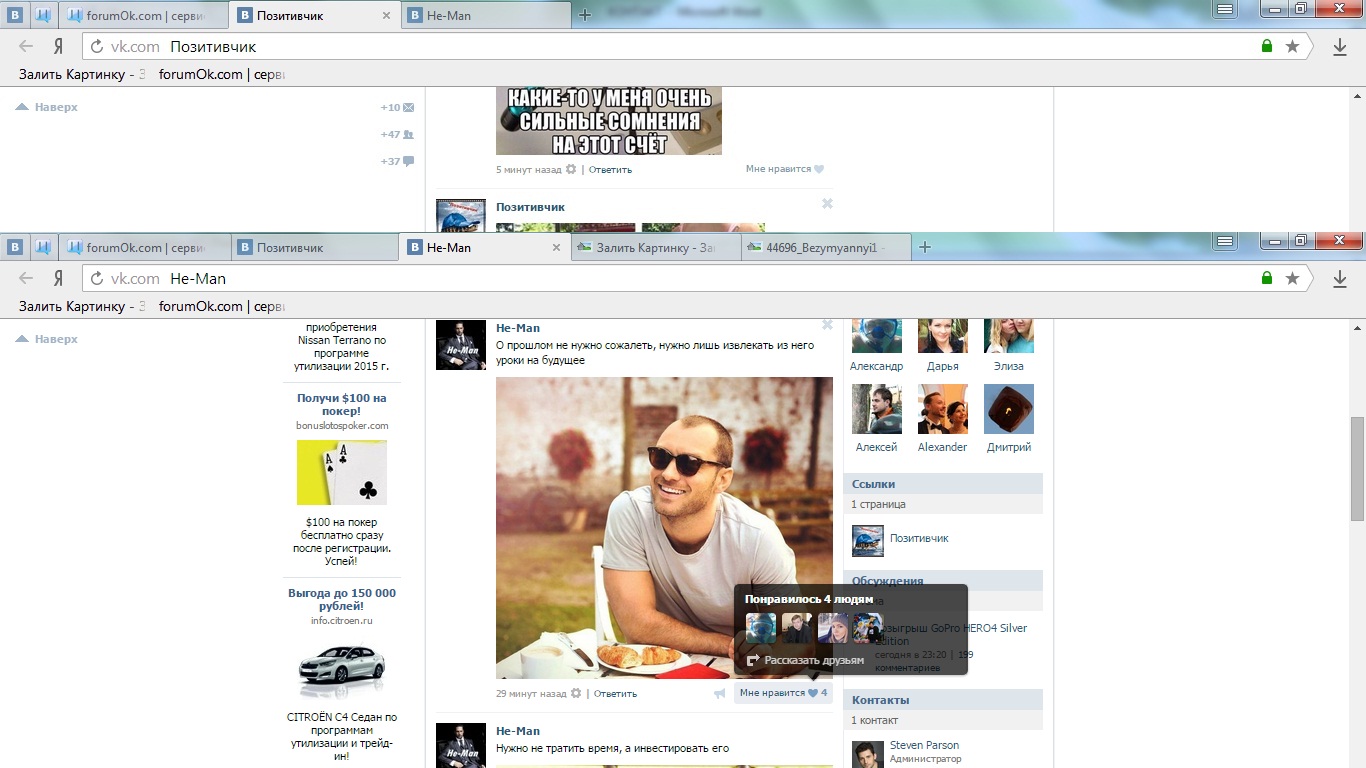Click the +47 friends icon

[x=408, y=134]
